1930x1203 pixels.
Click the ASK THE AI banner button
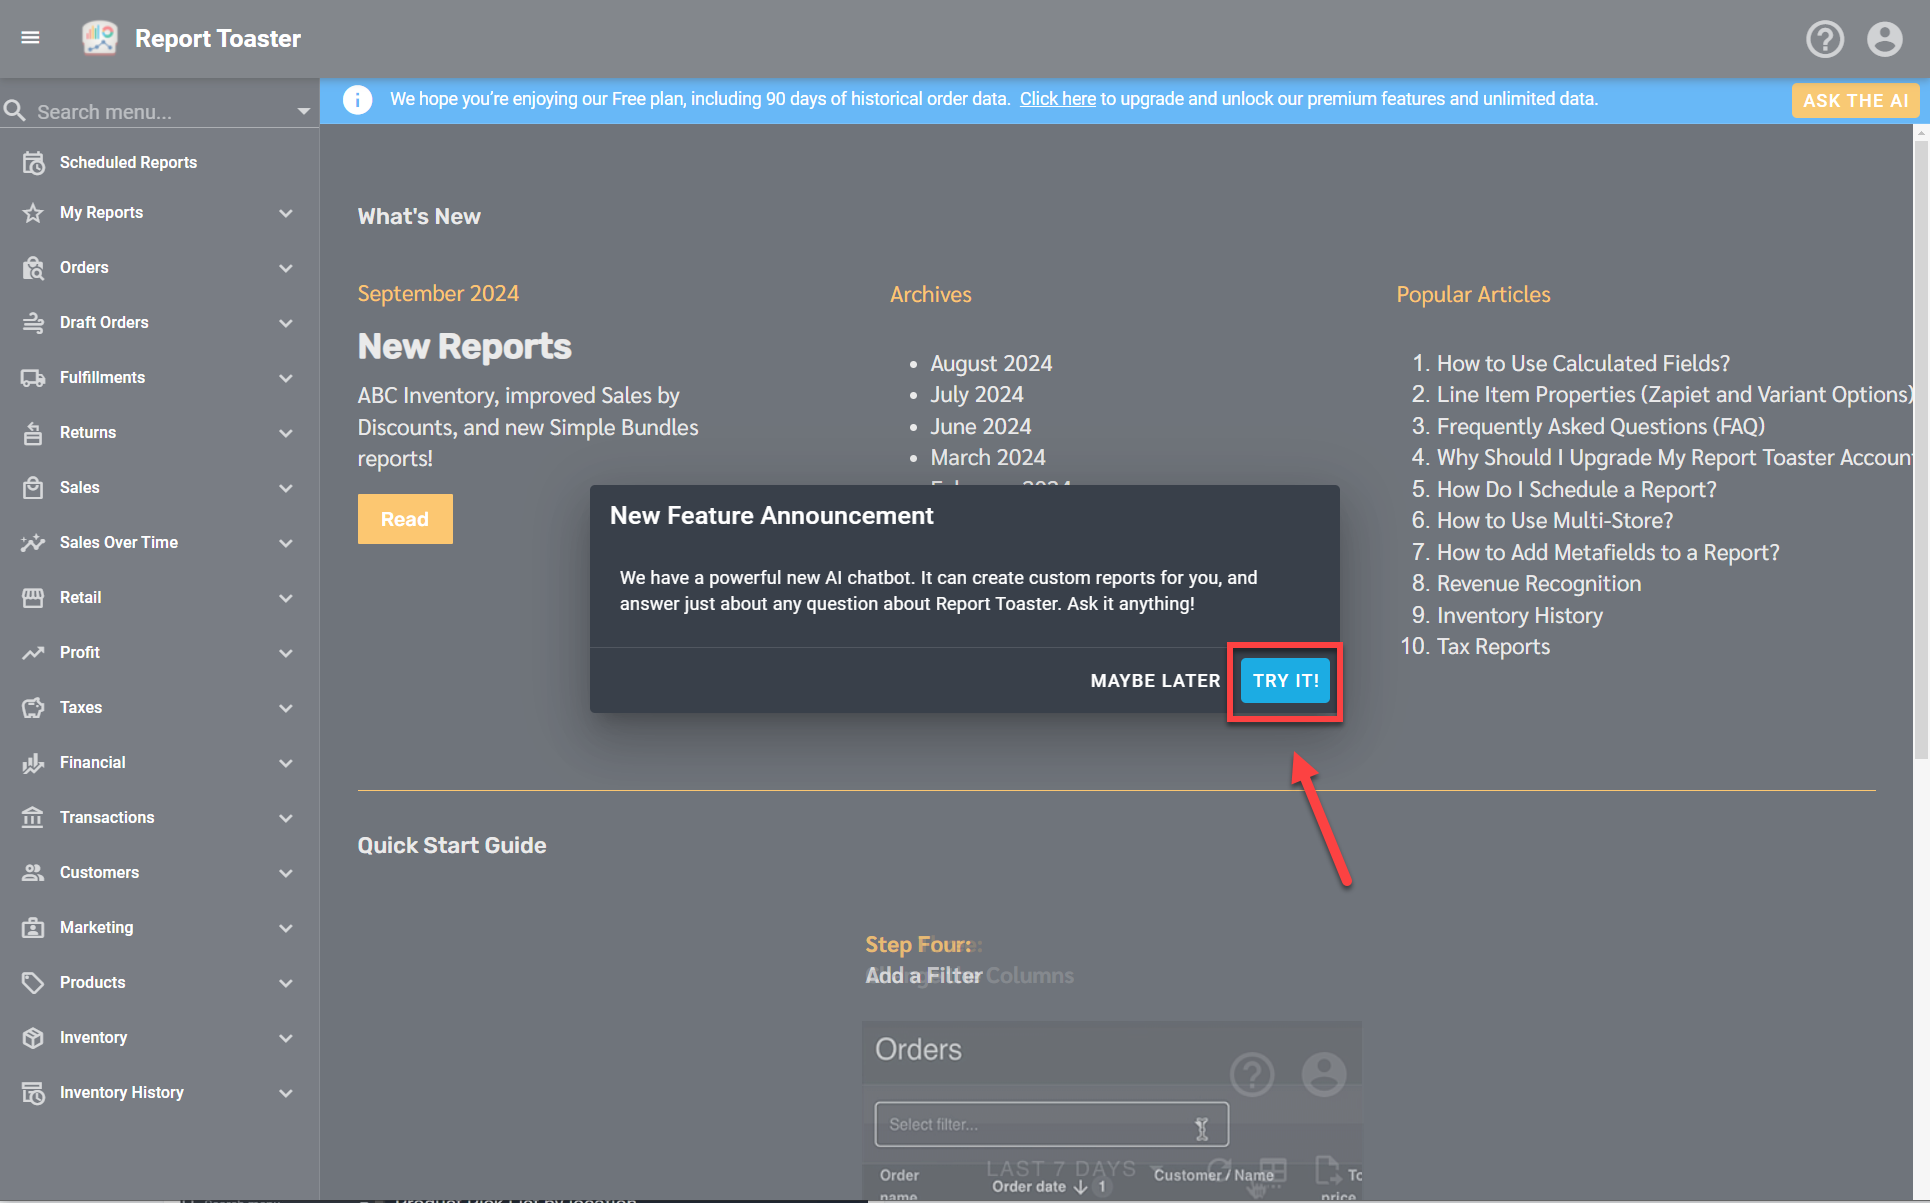1855,100
